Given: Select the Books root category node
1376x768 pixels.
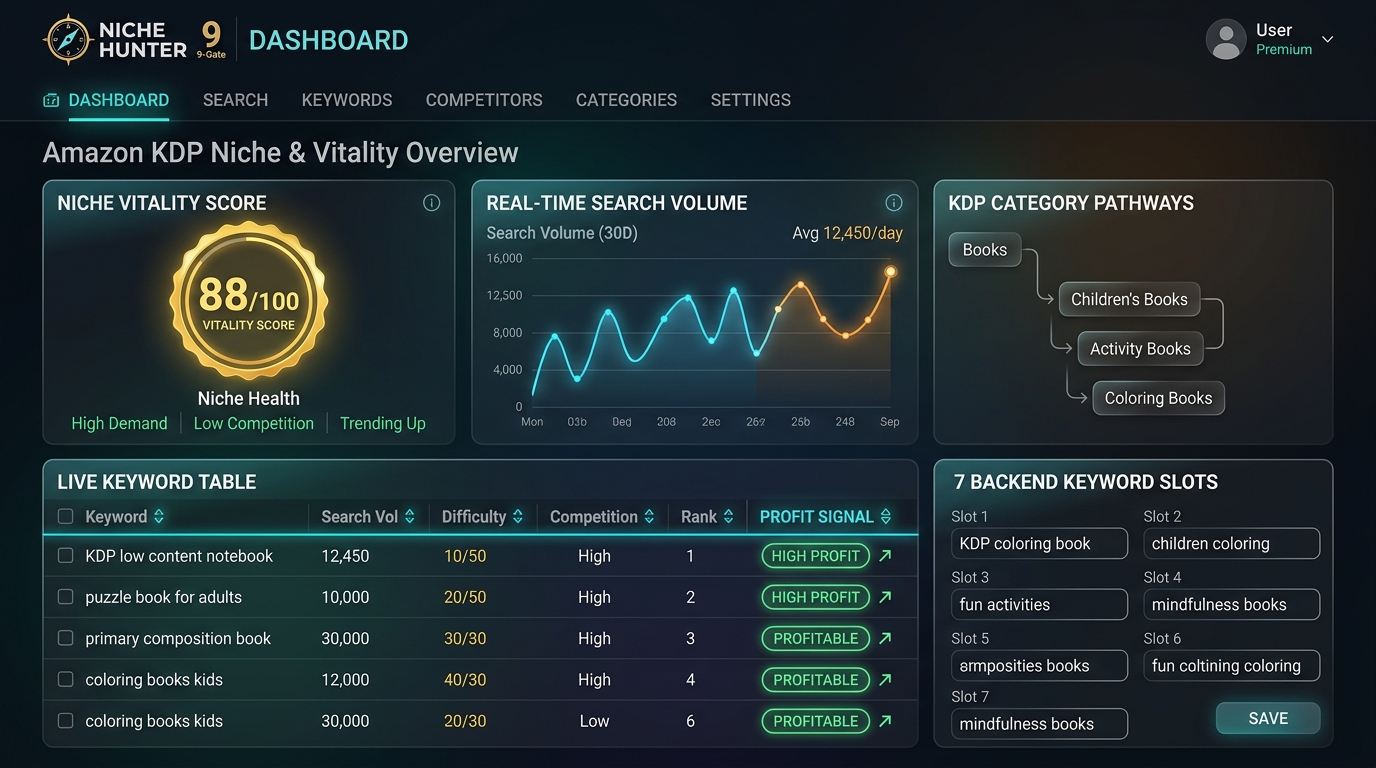Looking at the screenshot, I should tap(985, 250).
